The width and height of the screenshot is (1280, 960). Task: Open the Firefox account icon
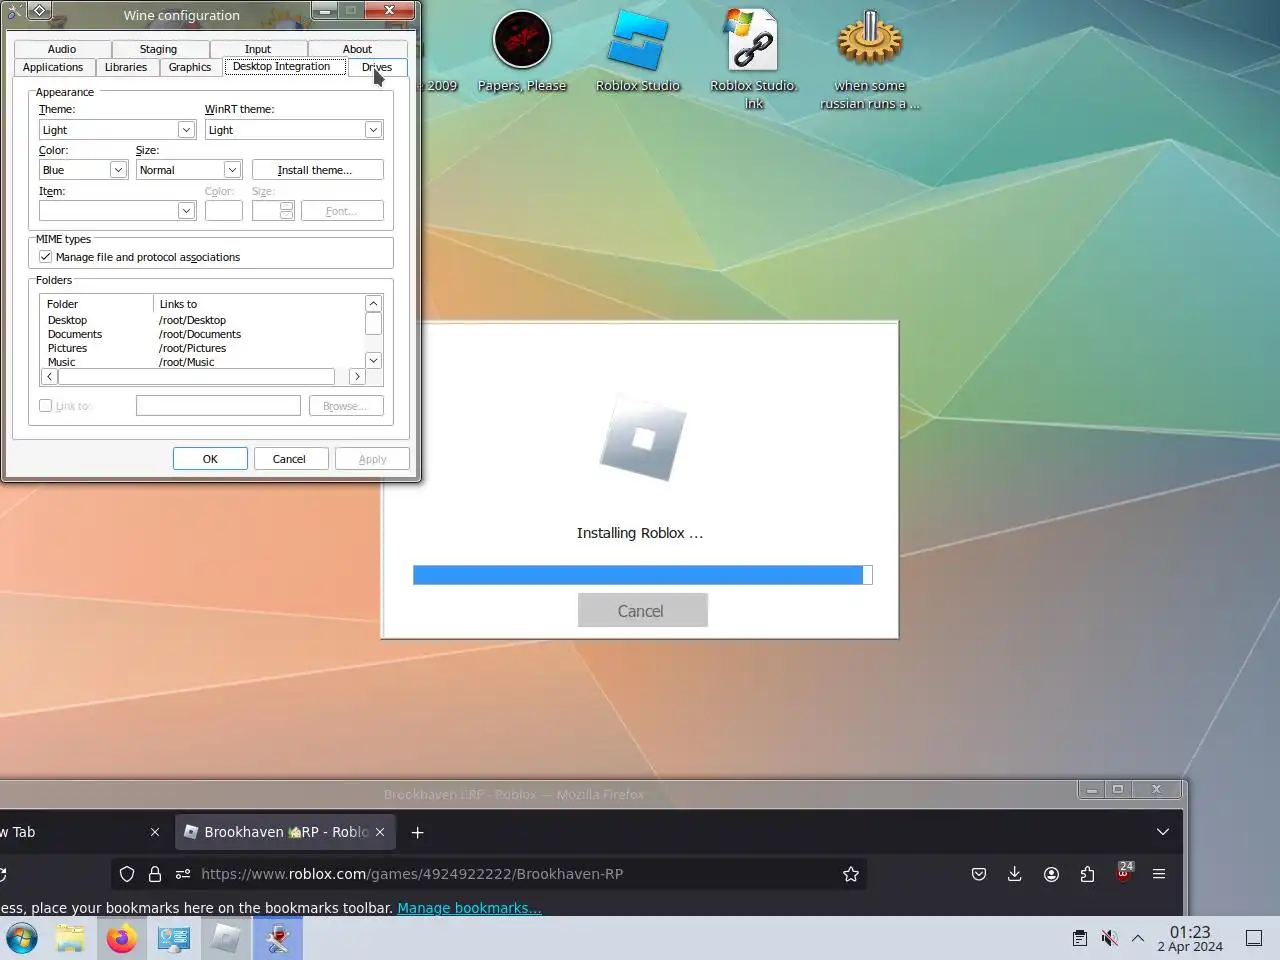tap(1051, 874)
